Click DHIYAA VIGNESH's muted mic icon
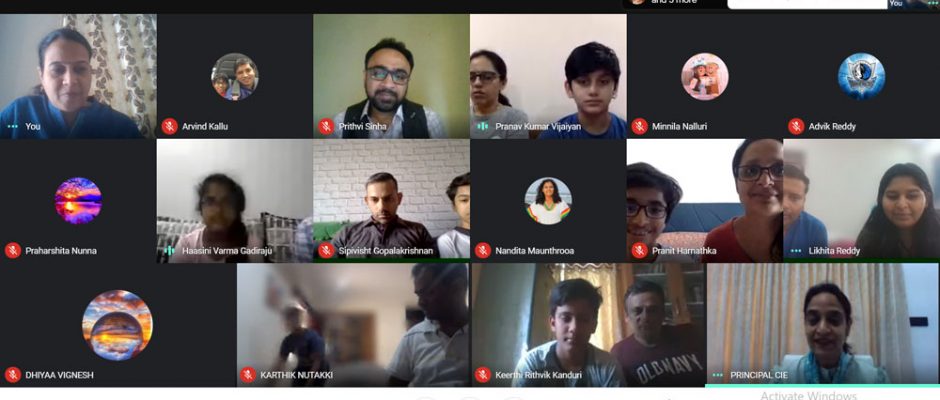This screenshot has height=400, width=940. click(x=13, y=375)
